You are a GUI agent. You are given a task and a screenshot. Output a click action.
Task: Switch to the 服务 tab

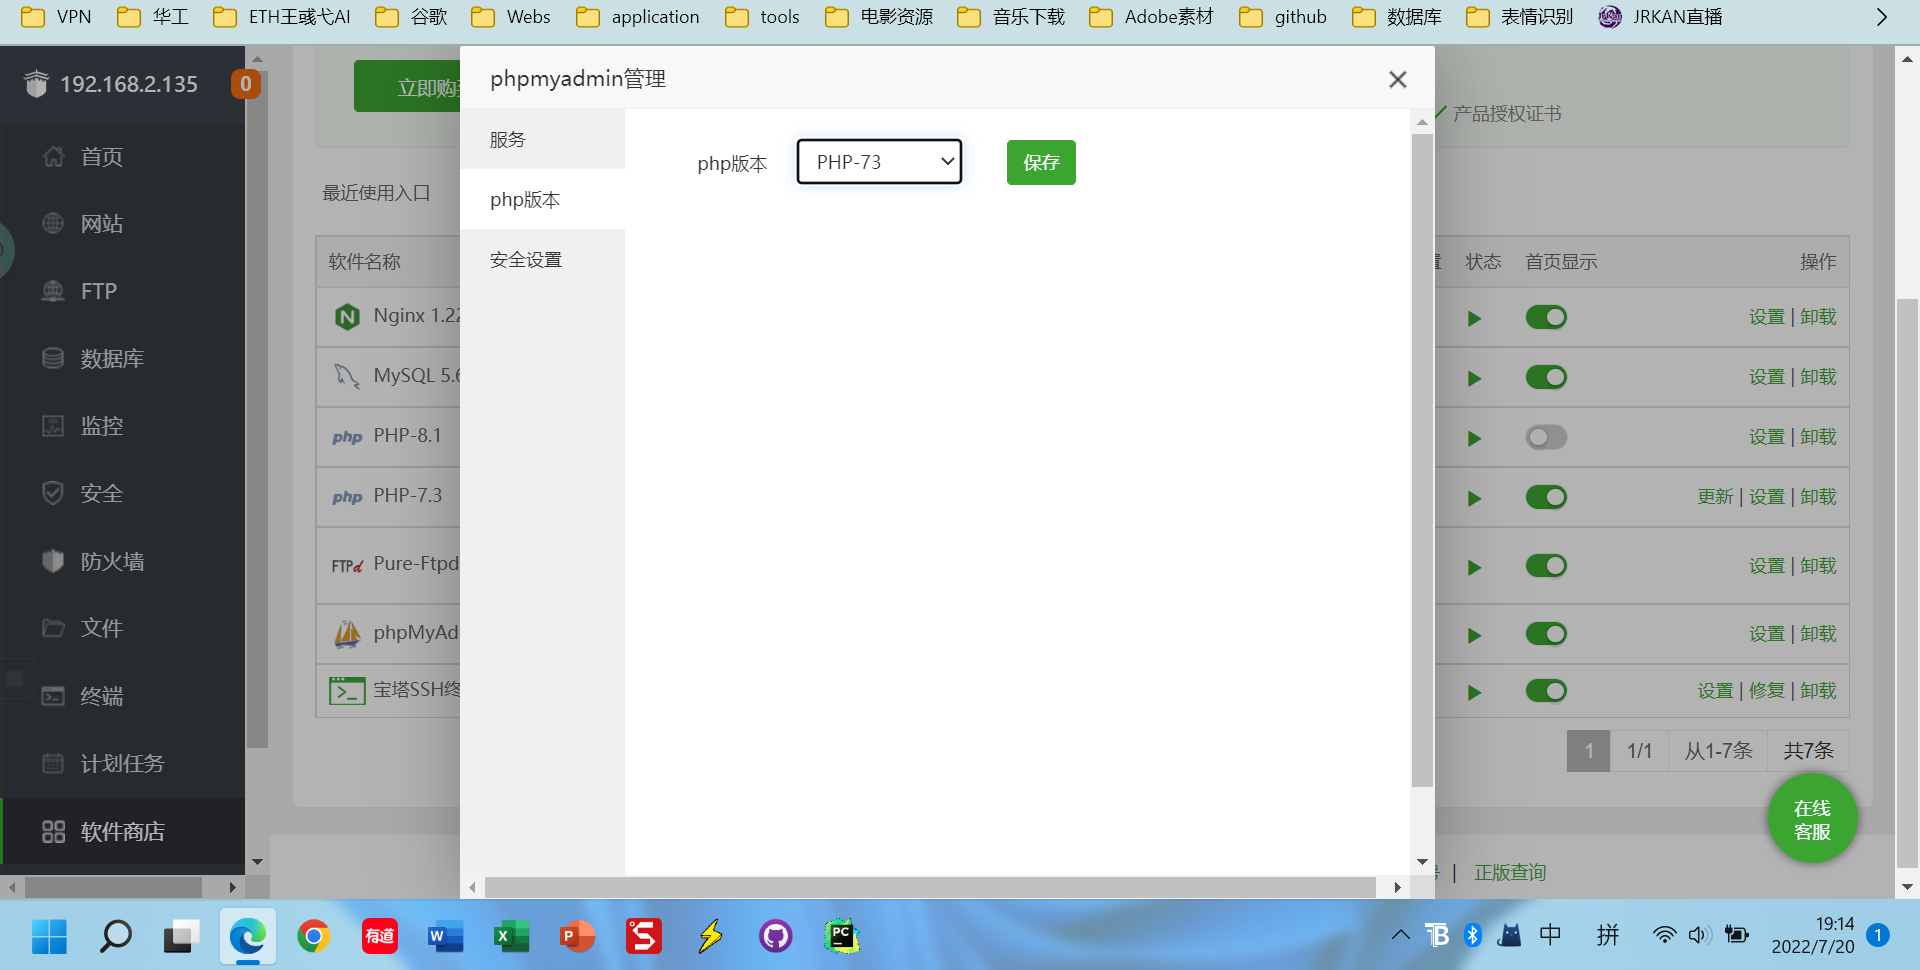[x=507, y=139]
